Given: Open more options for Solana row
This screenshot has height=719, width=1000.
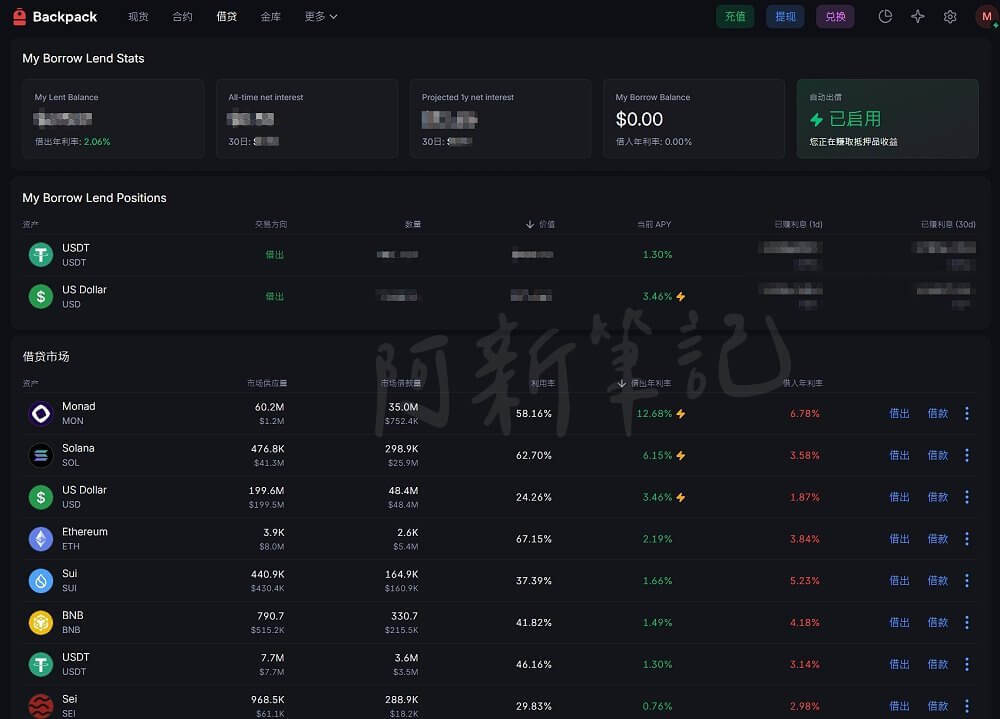Looking at the screenshot, I should [967, 456].
